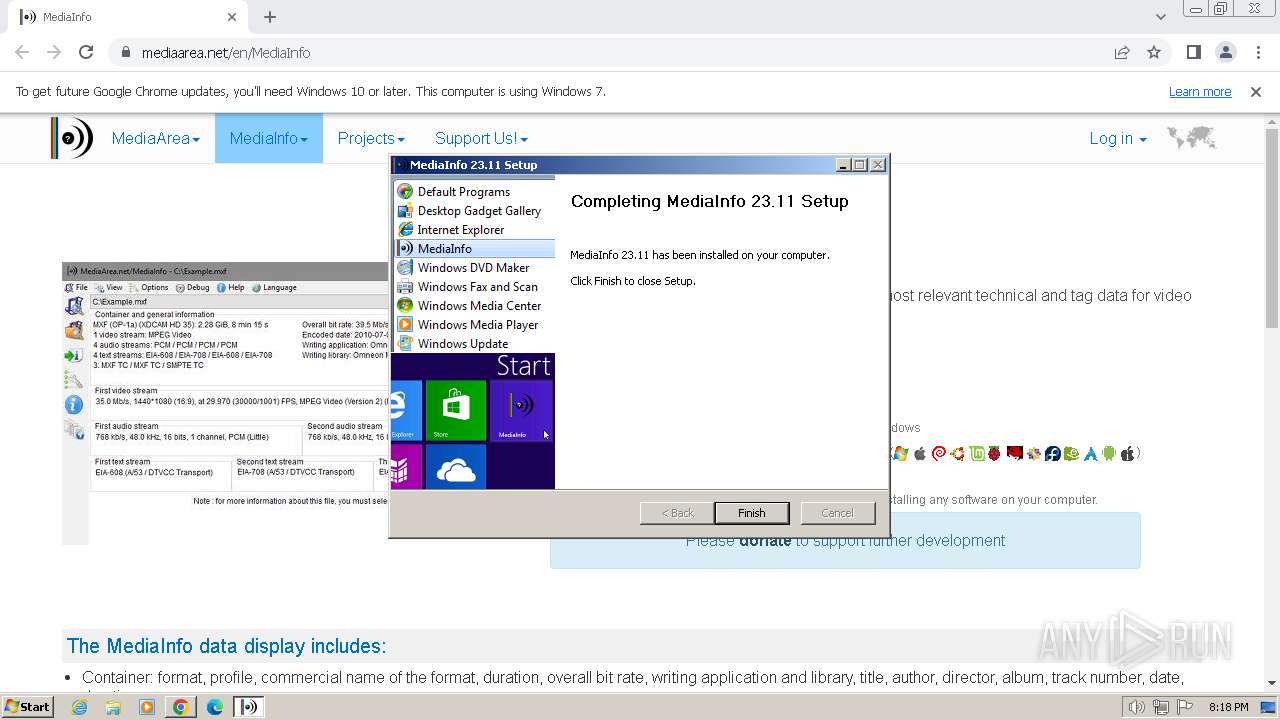Bookmark this page with the star icon
The height and width of the screenshot is (720, 1280).
tap(1154, 52)
